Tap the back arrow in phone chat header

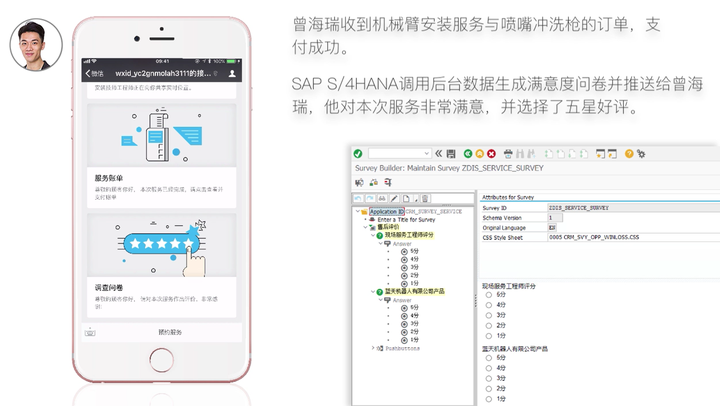click(x=88, y=73)
